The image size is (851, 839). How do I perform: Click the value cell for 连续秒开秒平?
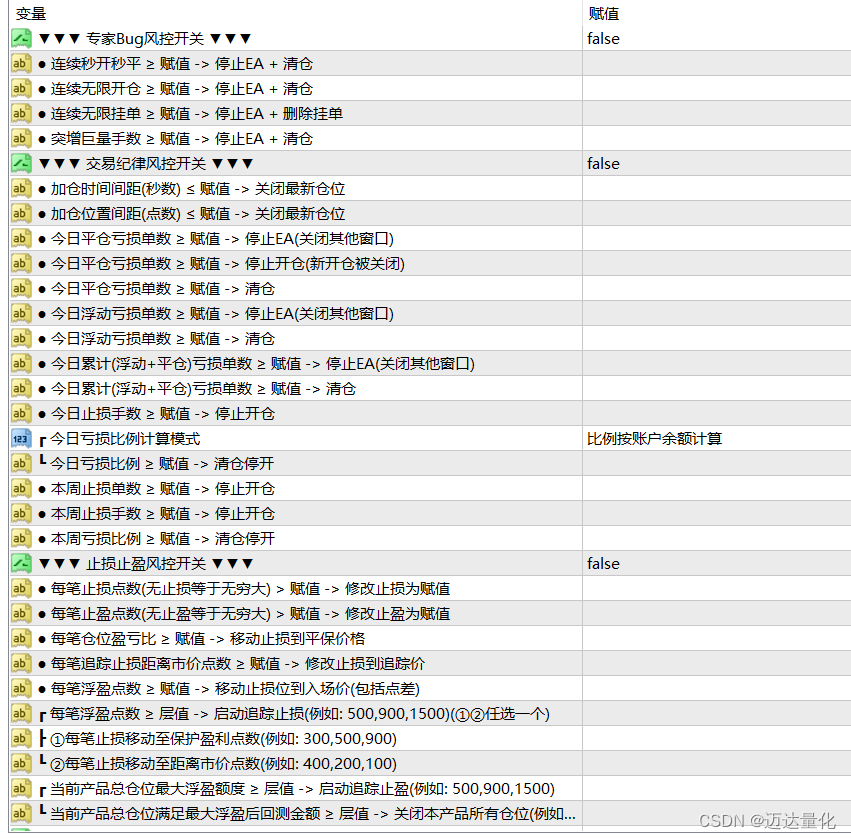[x=716, y=63]
